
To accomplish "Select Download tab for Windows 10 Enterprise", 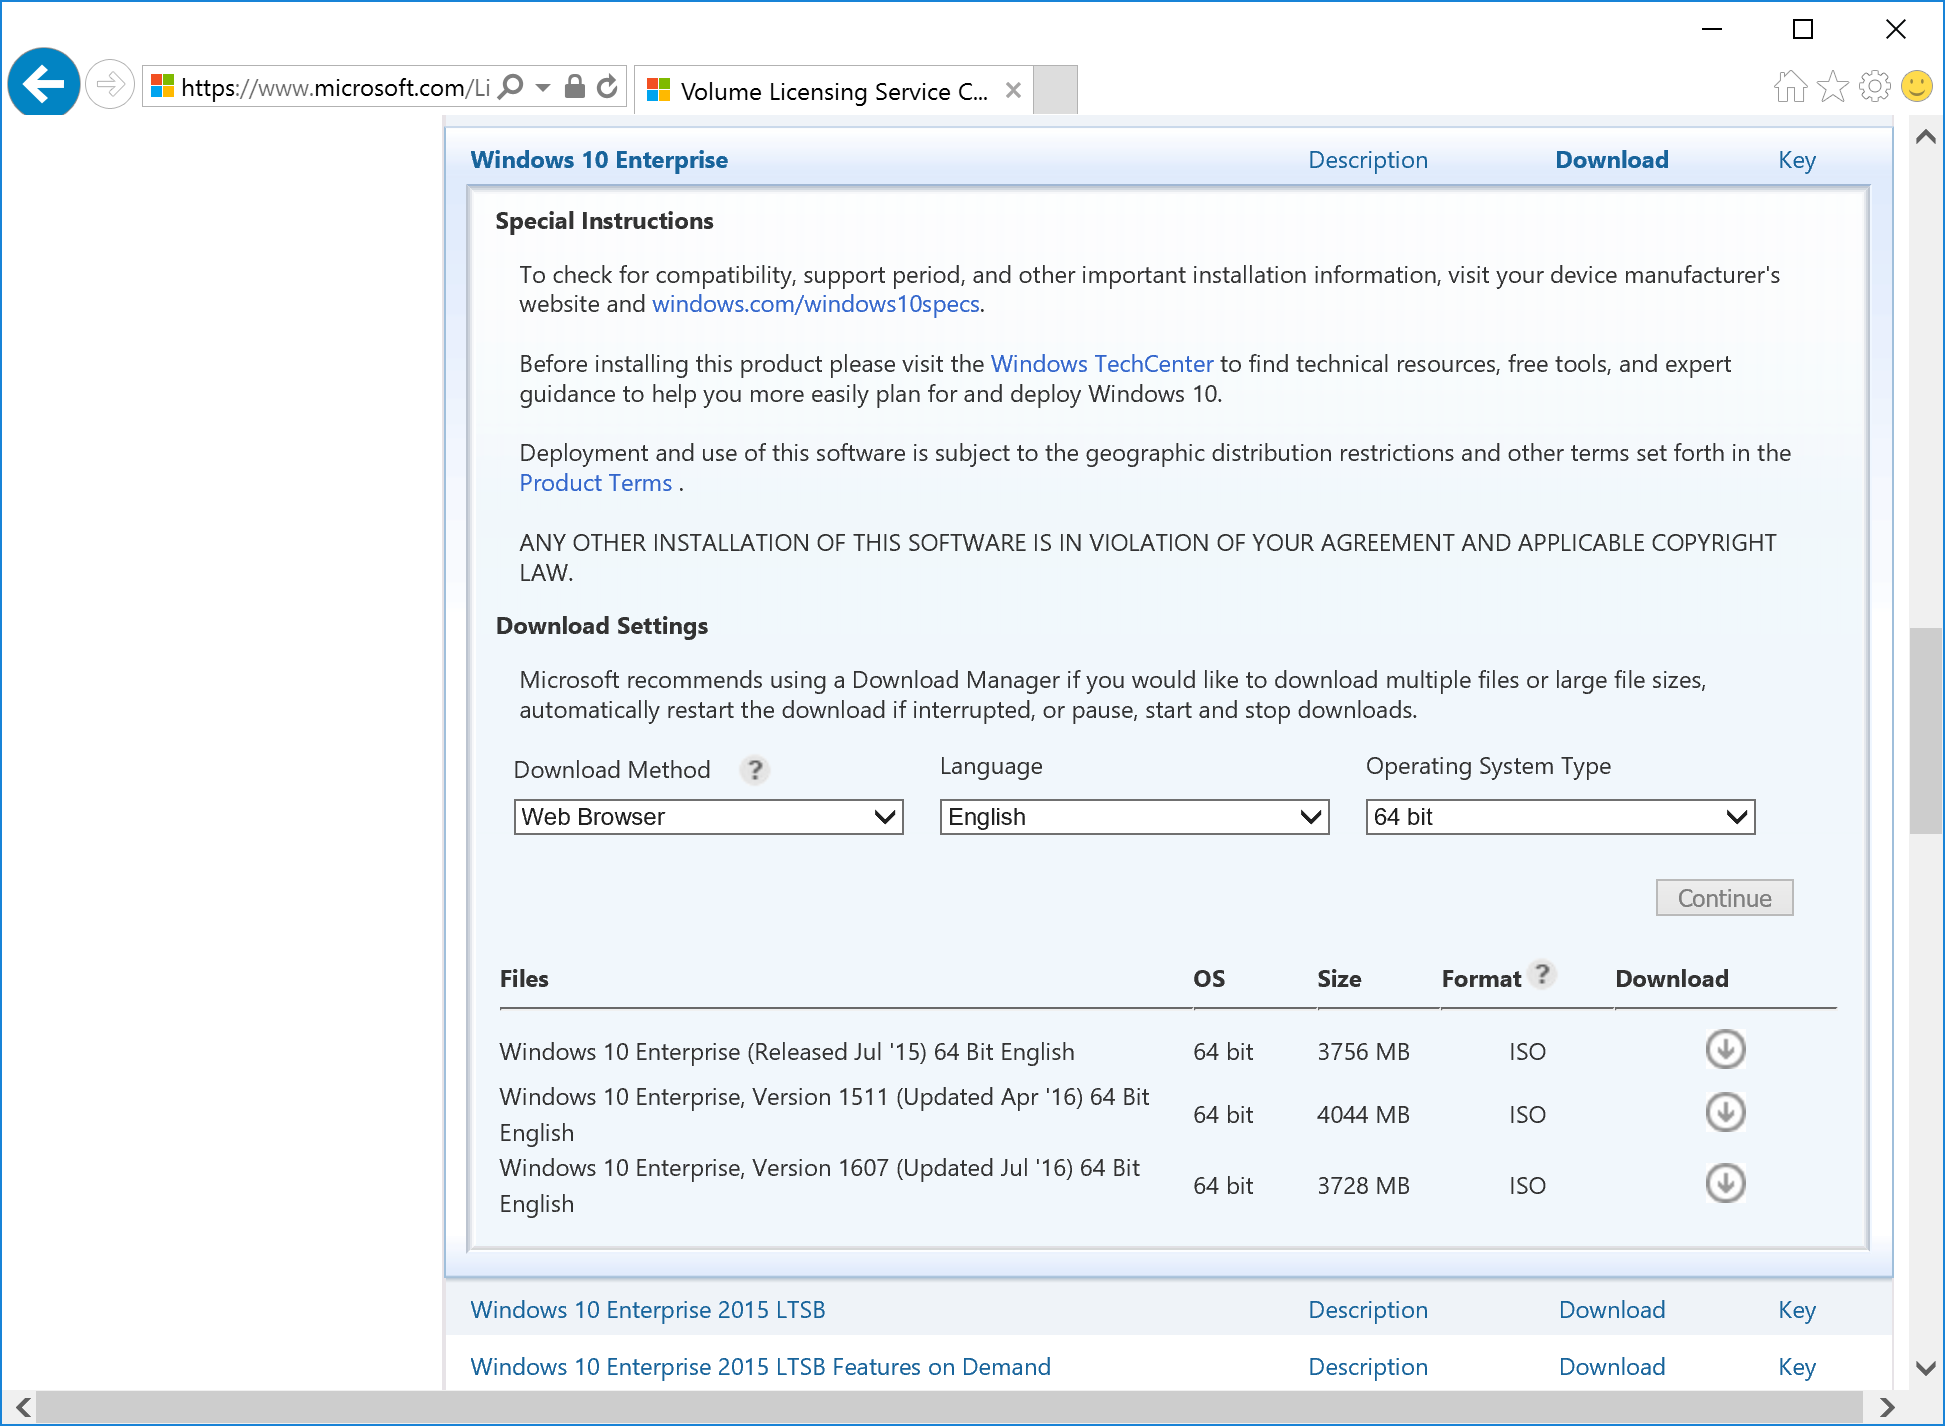I will pyautogui.click(x=1612, y=160).
